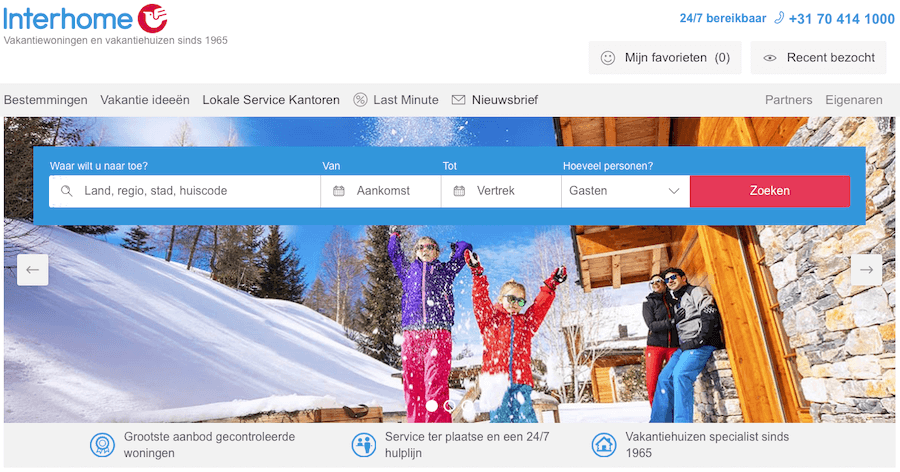Open Lokale Service Kantoren menu item
Viewport: 900px width, 472px height.
[x=271, y=100]
